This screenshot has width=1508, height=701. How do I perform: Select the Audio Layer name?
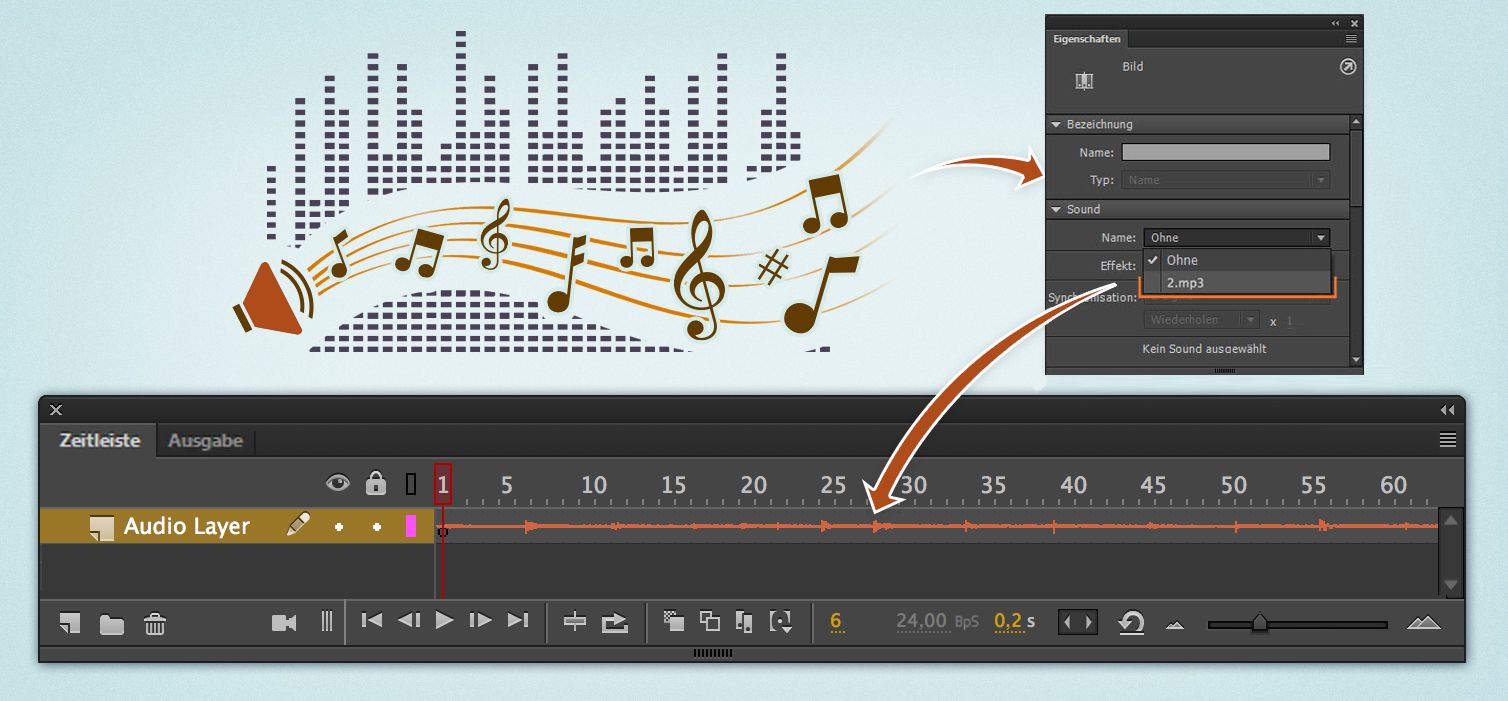pyautogui.click(x=187, y=526)
